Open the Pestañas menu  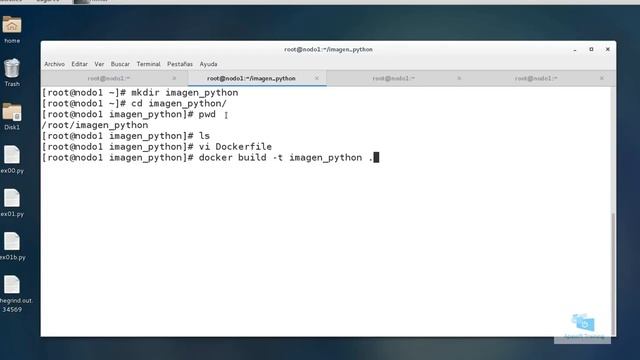coord(180,64)
